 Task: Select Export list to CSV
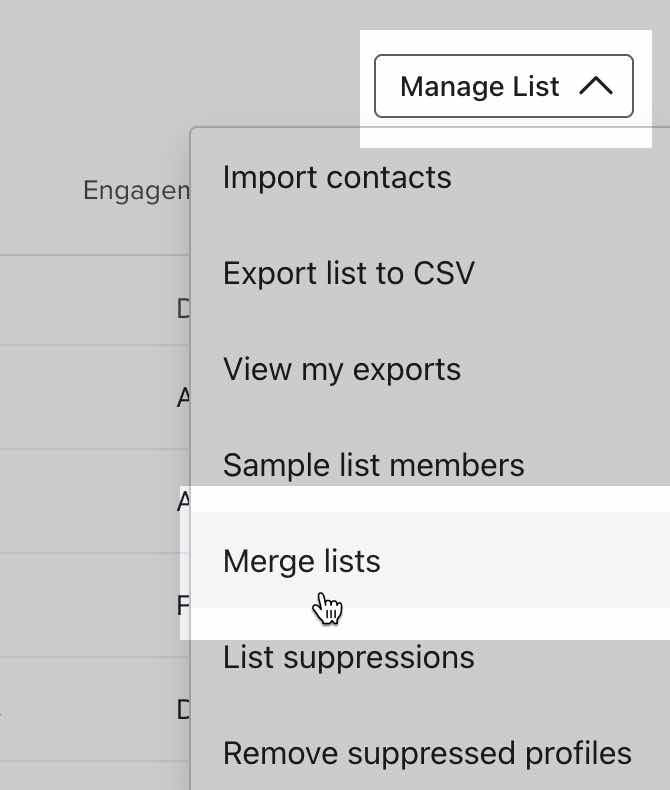point(348,273)
